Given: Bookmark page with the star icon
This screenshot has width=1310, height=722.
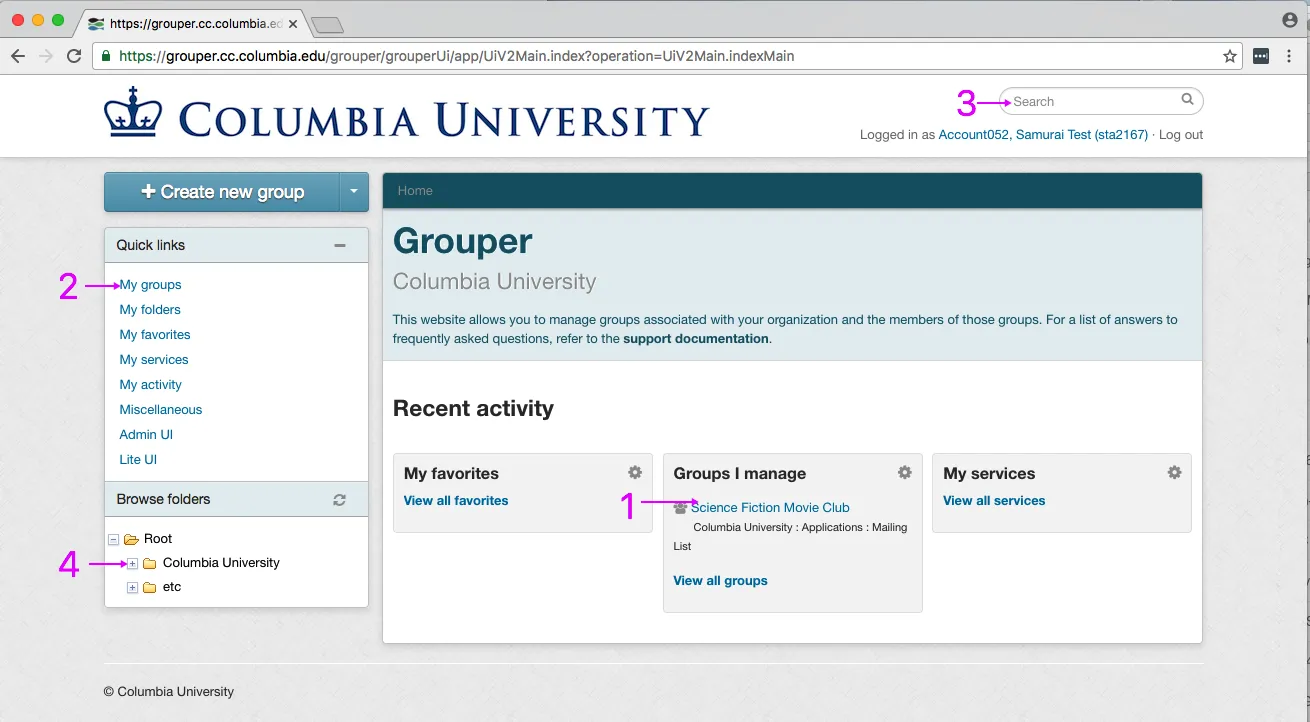Looking at the screenshot, I should coord(1230,56).
